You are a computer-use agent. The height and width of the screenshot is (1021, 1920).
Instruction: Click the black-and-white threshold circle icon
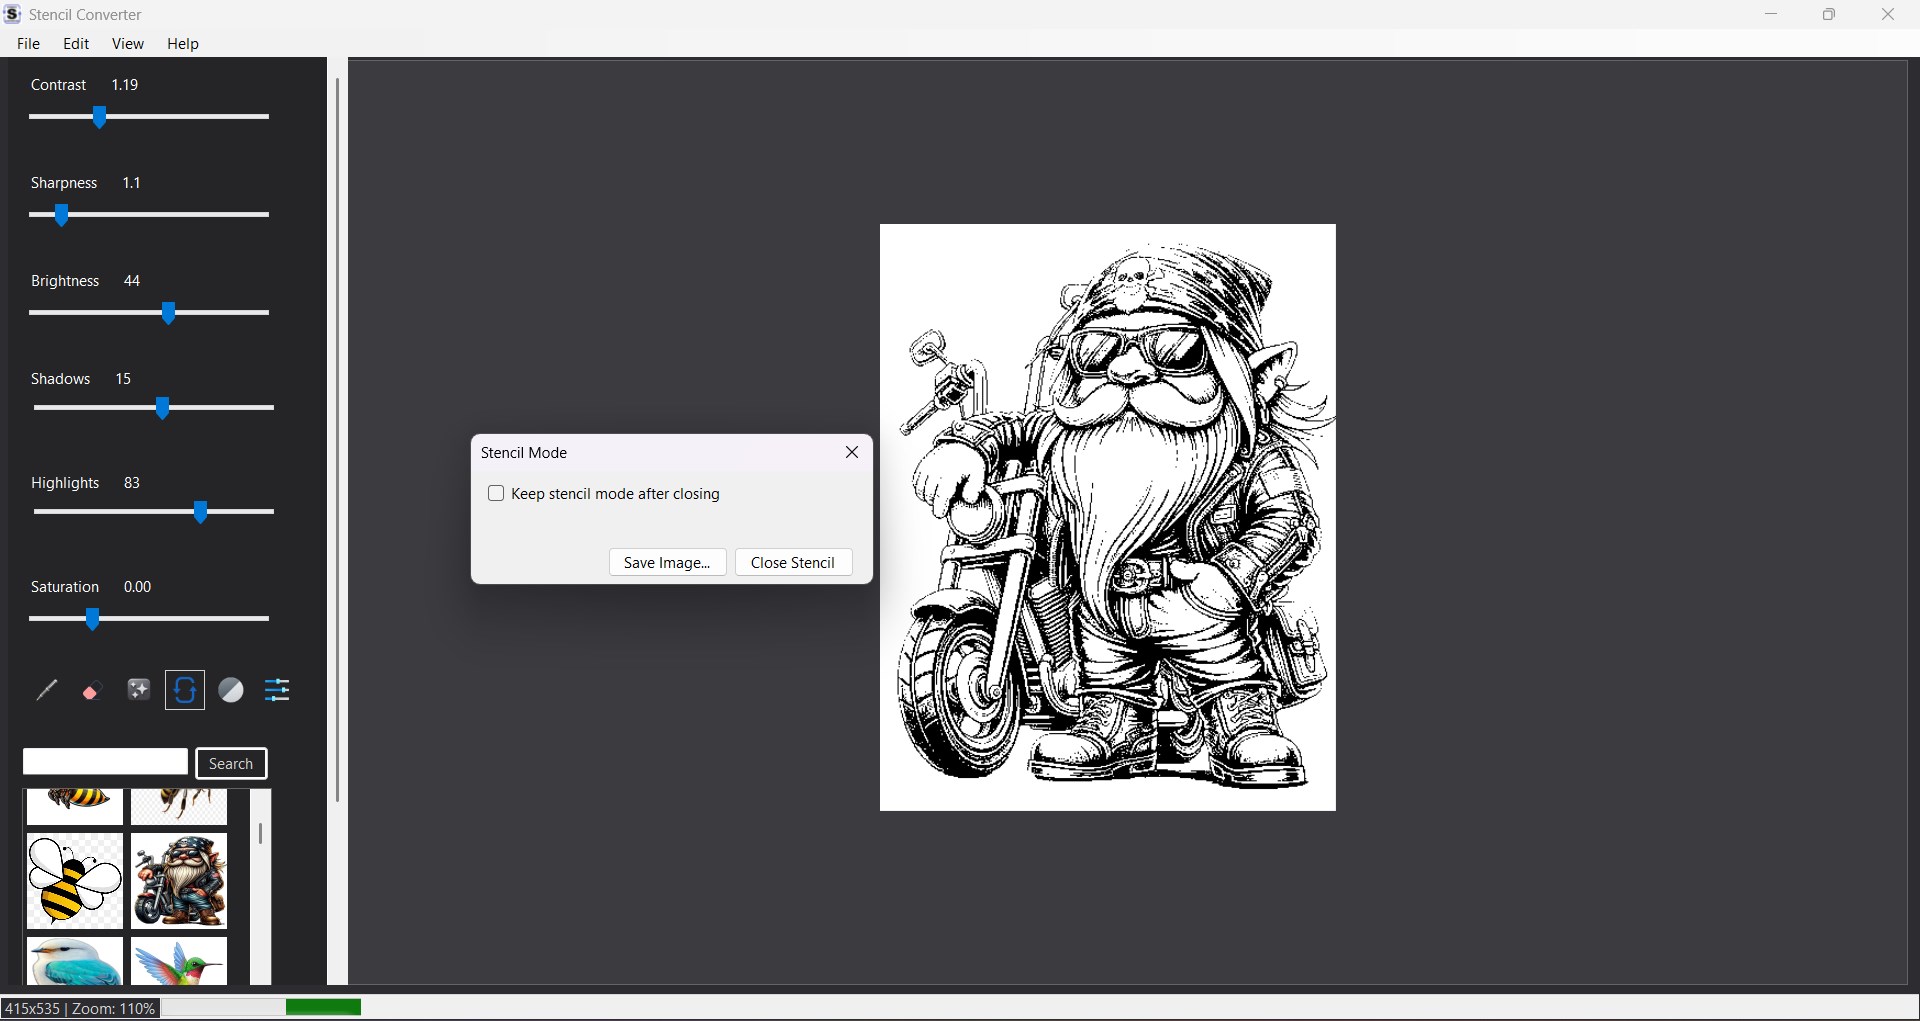tap(231, 690)
